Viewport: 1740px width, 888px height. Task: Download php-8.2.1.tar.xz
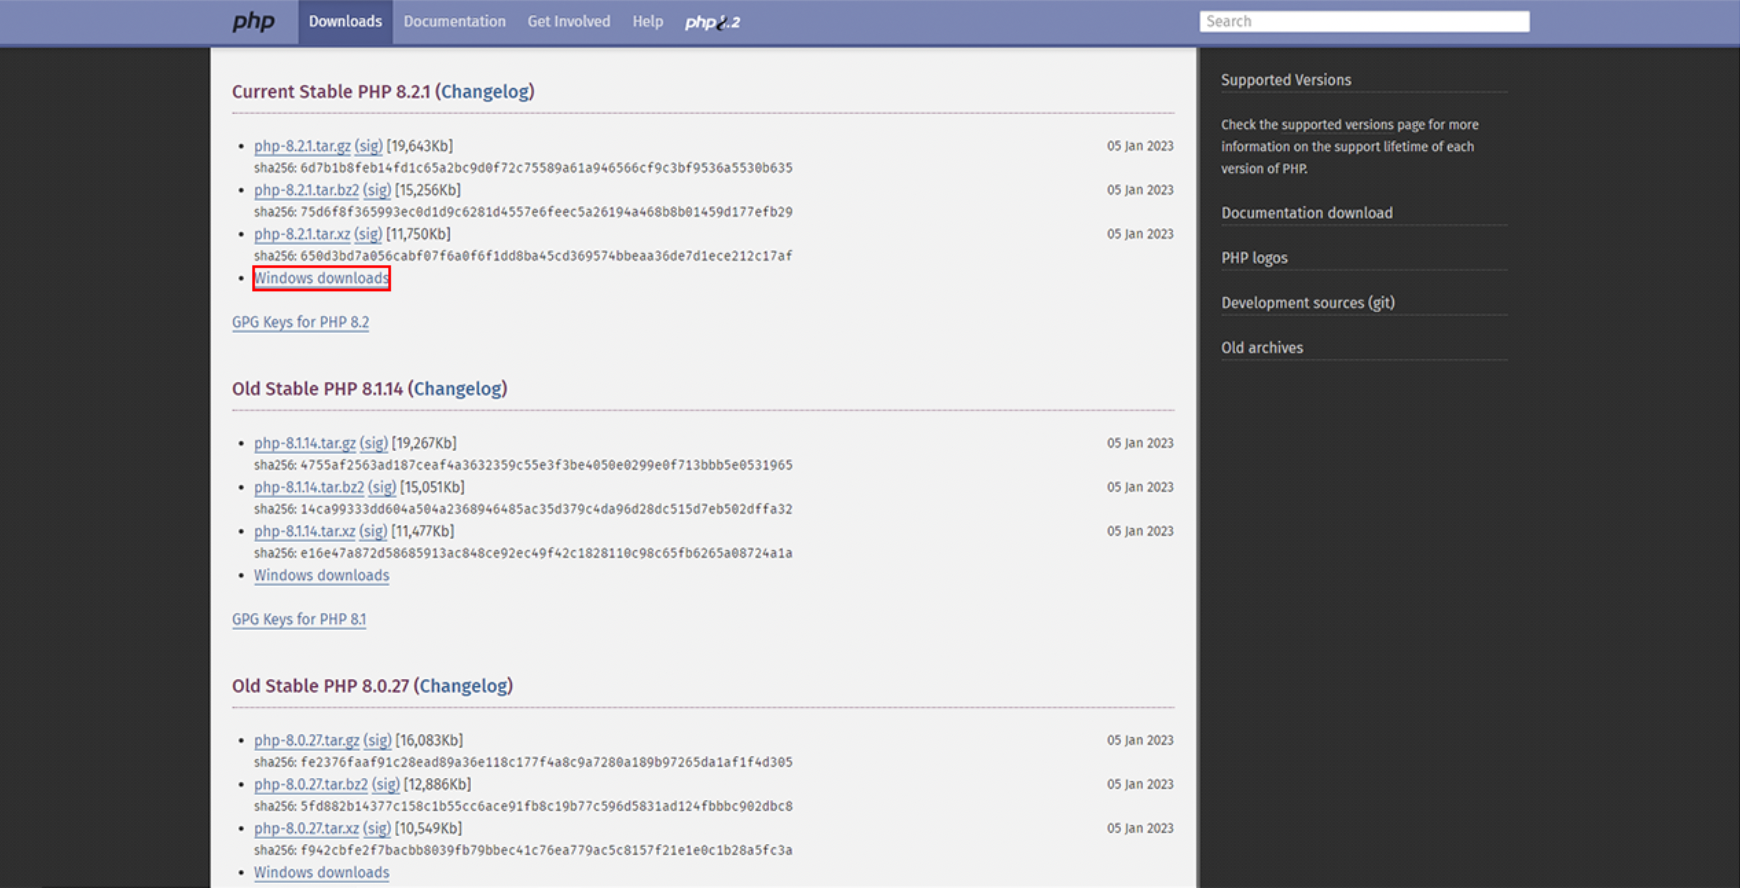302,234
